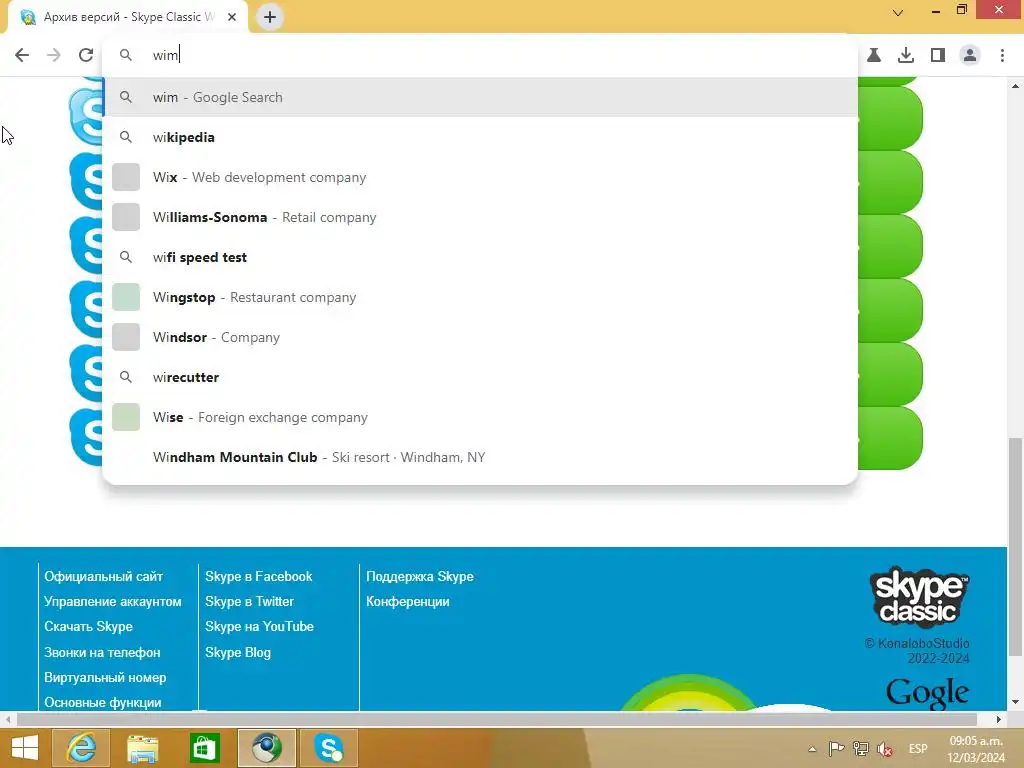This screenshot has height=768, width=1024.
Task: Reload the current page
Action: [x=86, y=55]
